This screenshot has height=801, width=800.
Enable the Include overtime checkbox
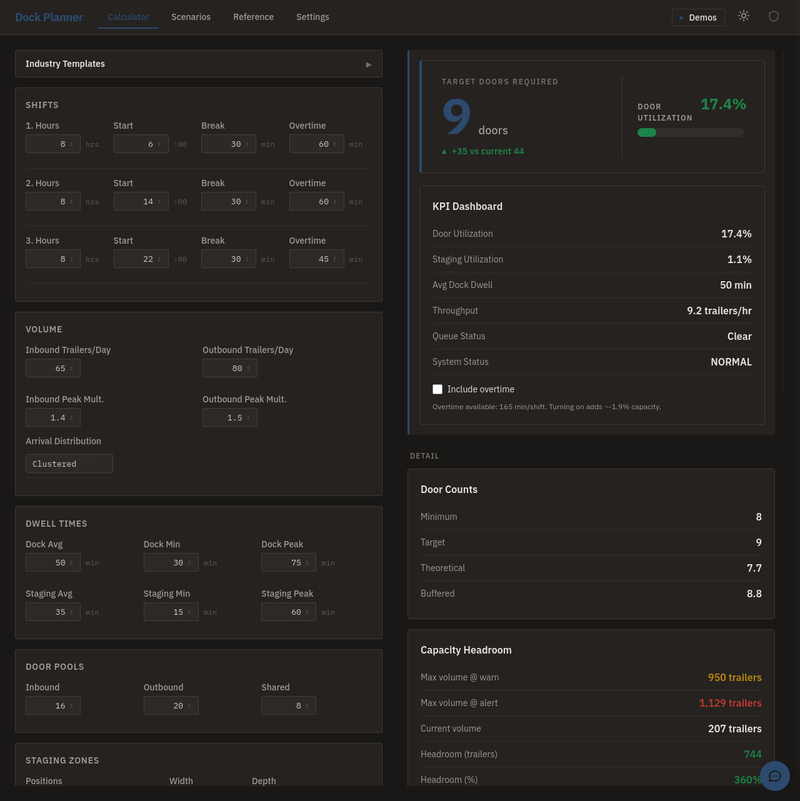pyautogui.click(x=437, y=389)
